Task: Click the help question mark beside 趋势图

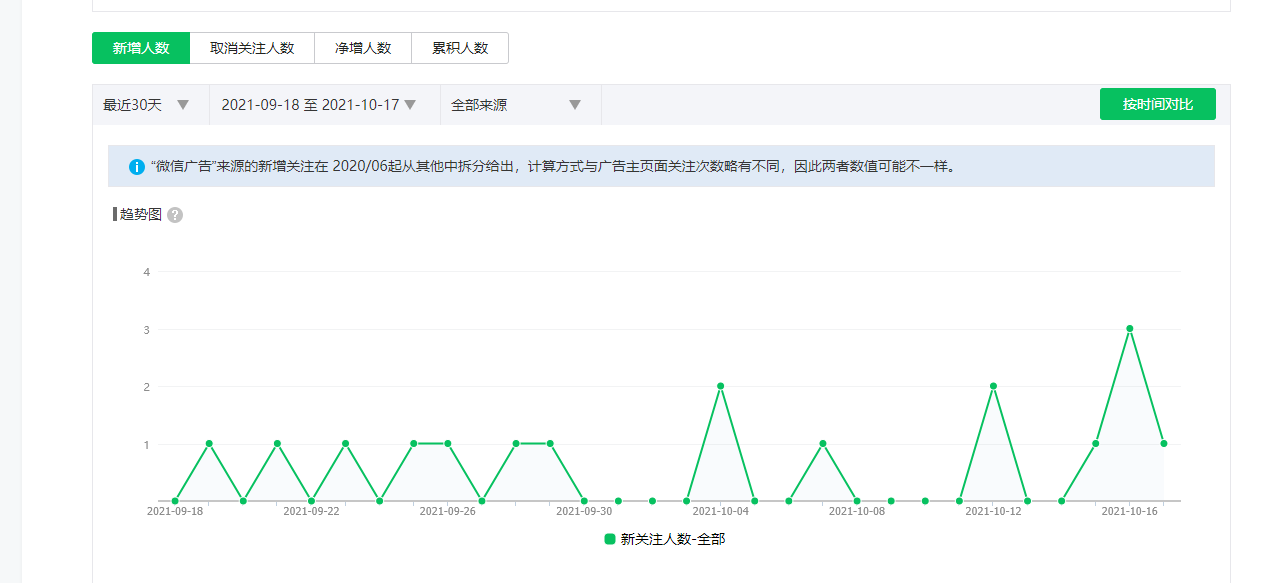Action: pyautogui.click(x=175, y=215)
